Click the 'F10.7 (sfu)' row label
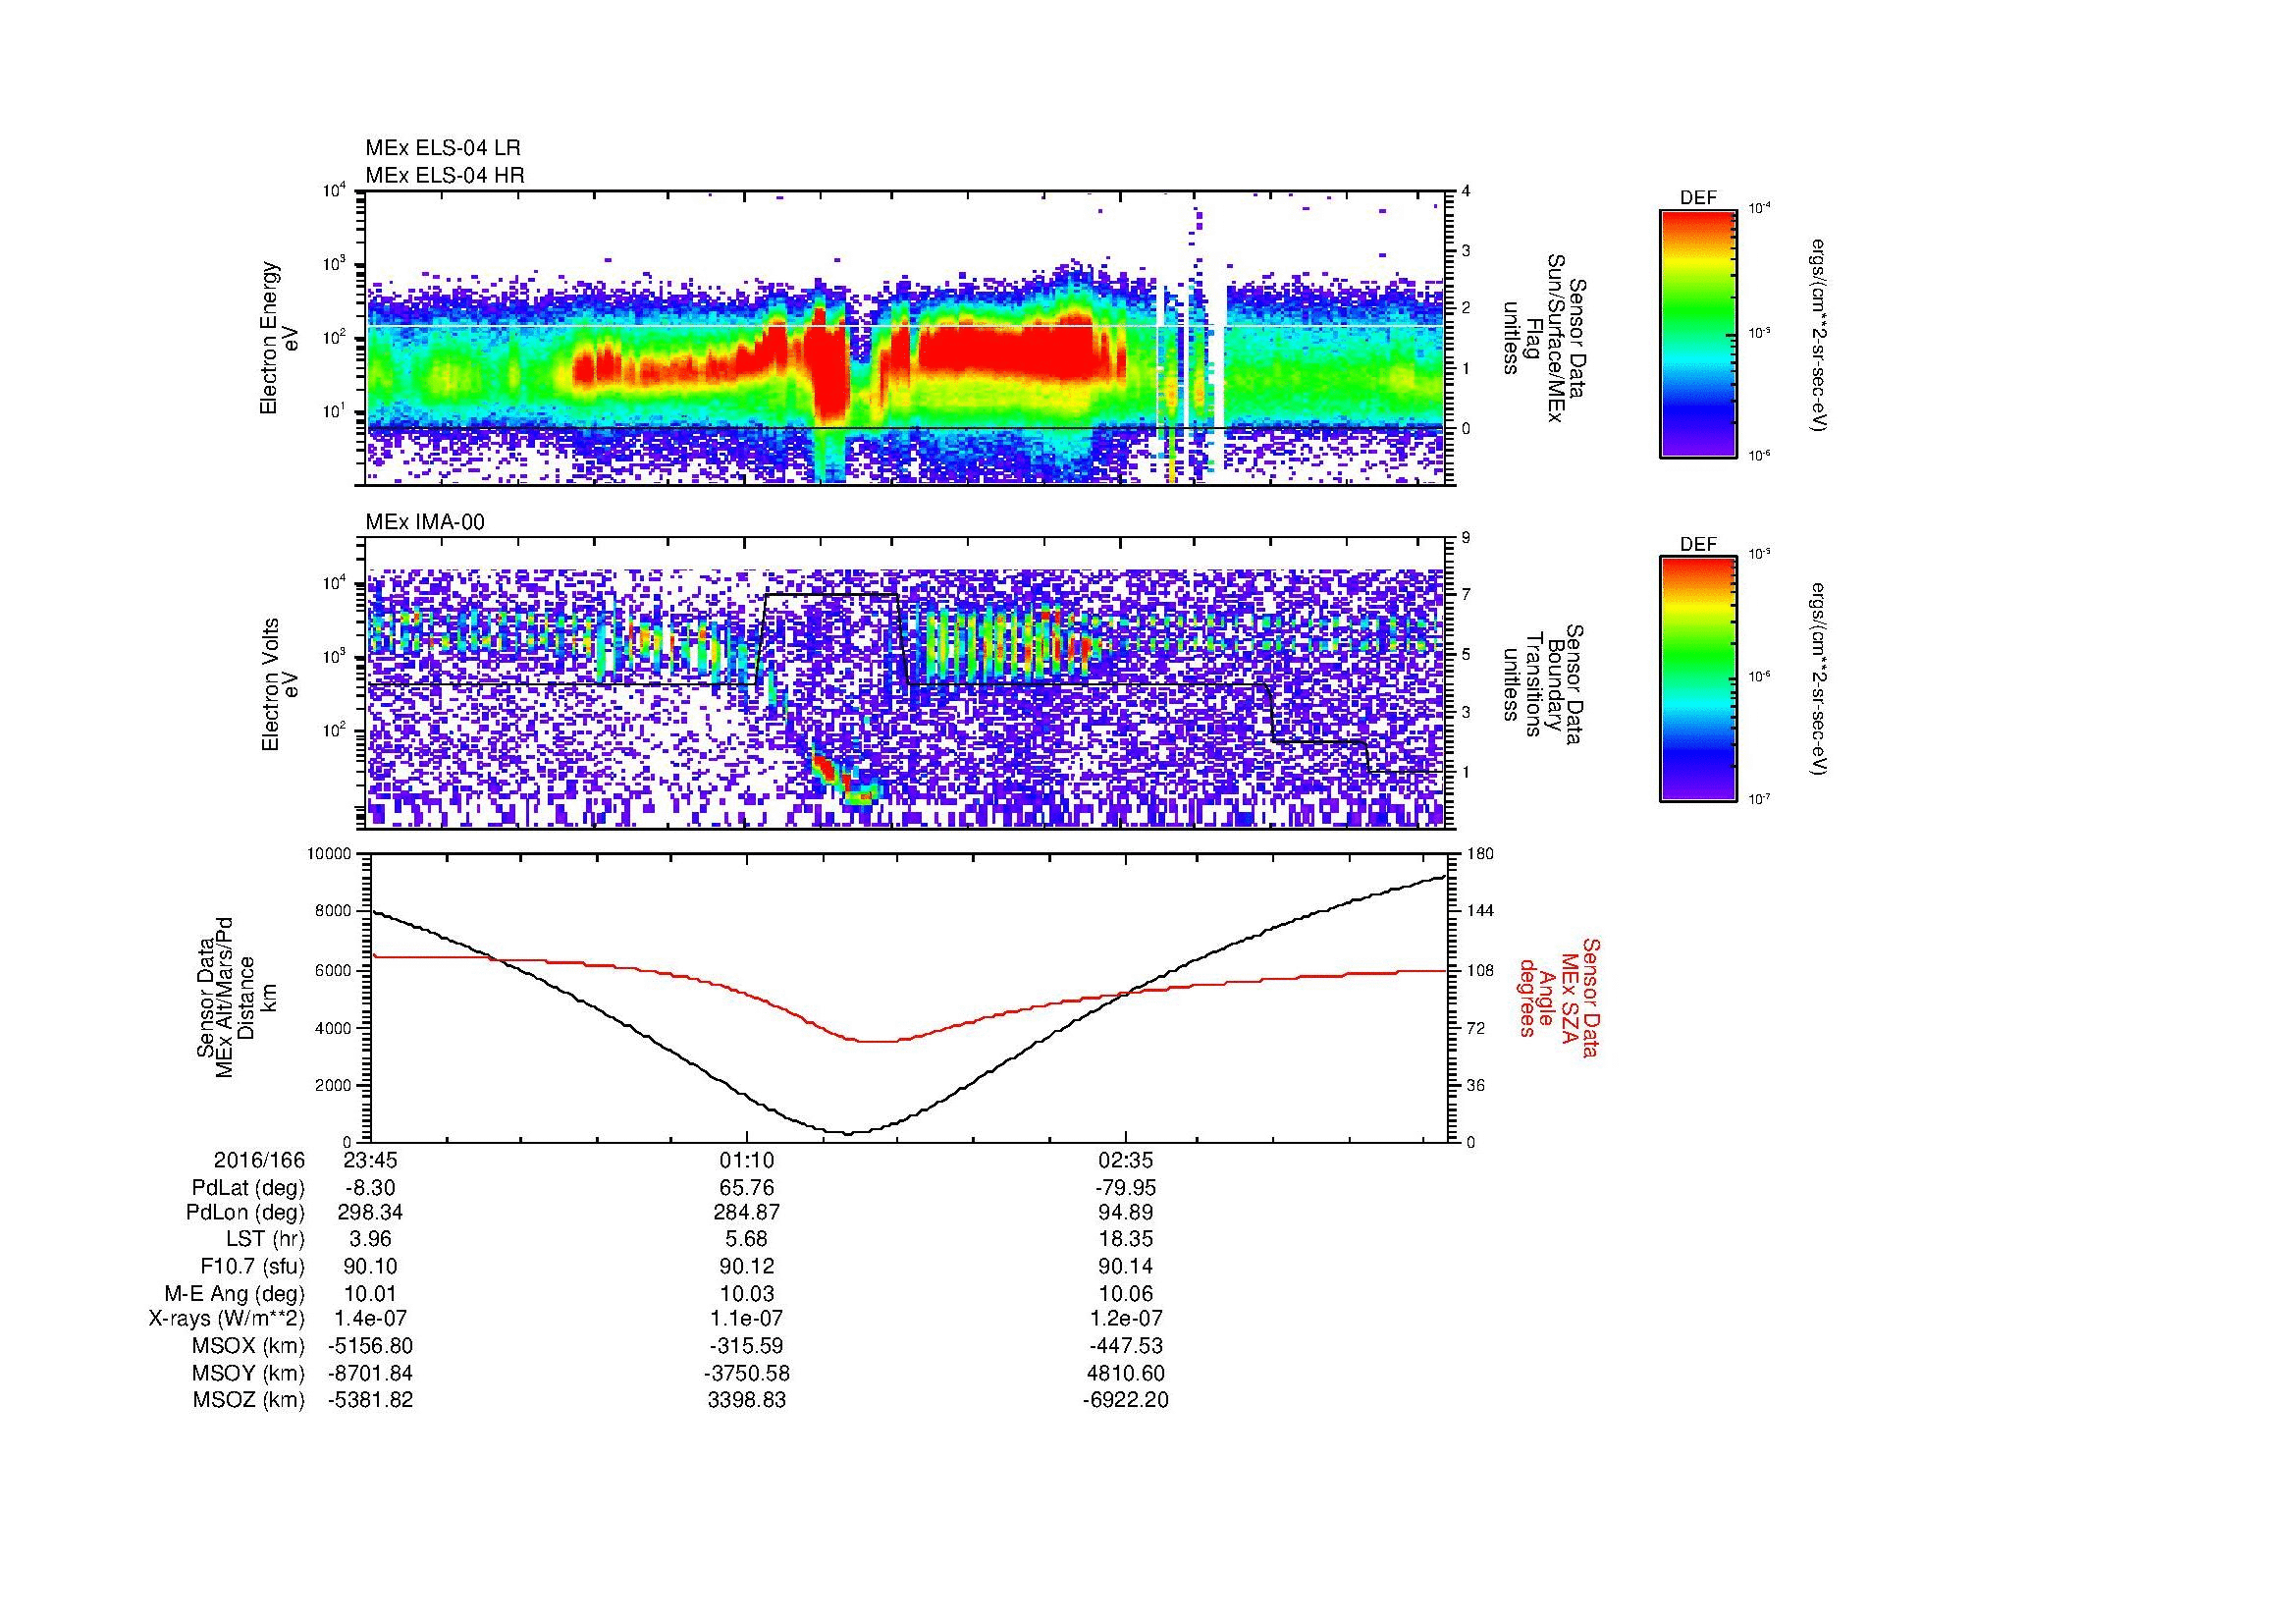The image size is (2296, 1623). point(252,1266)
